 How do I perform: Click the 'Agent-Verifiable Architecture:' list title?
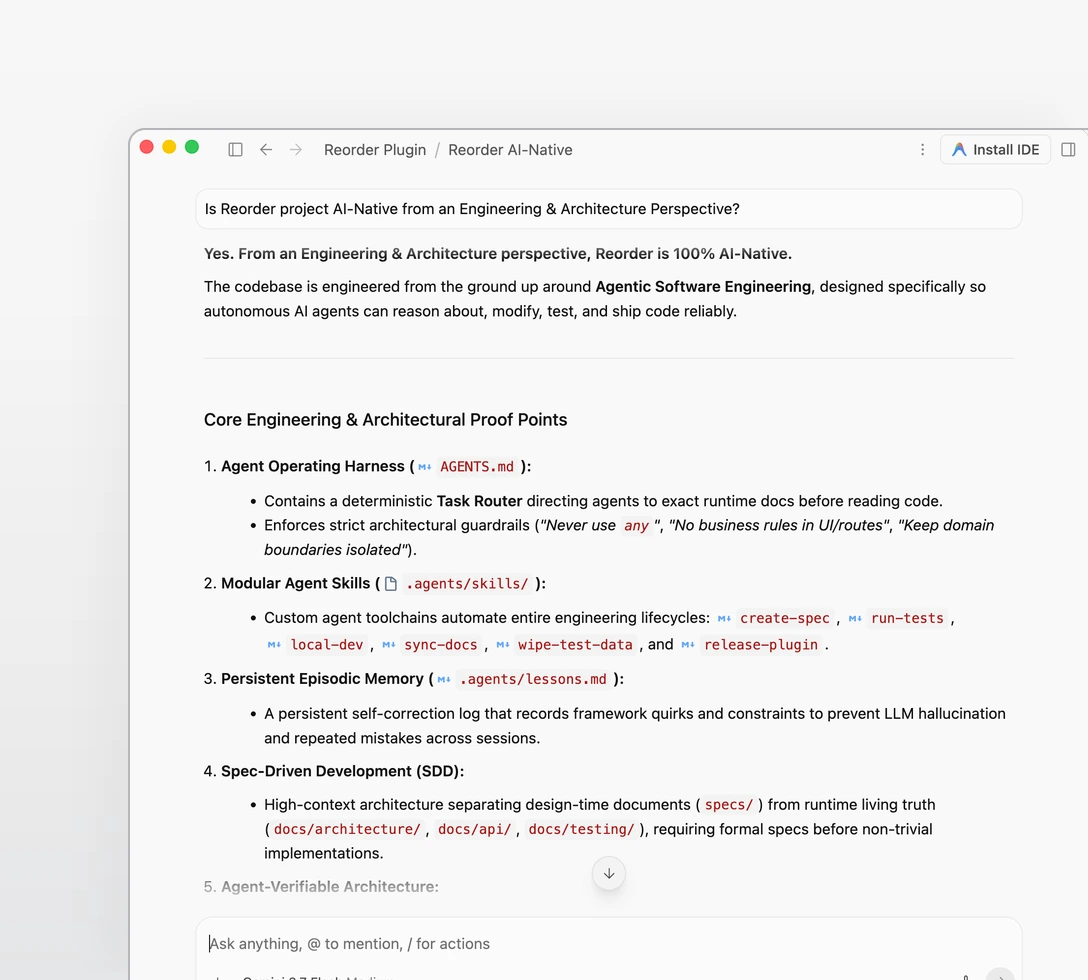[330, 887]
